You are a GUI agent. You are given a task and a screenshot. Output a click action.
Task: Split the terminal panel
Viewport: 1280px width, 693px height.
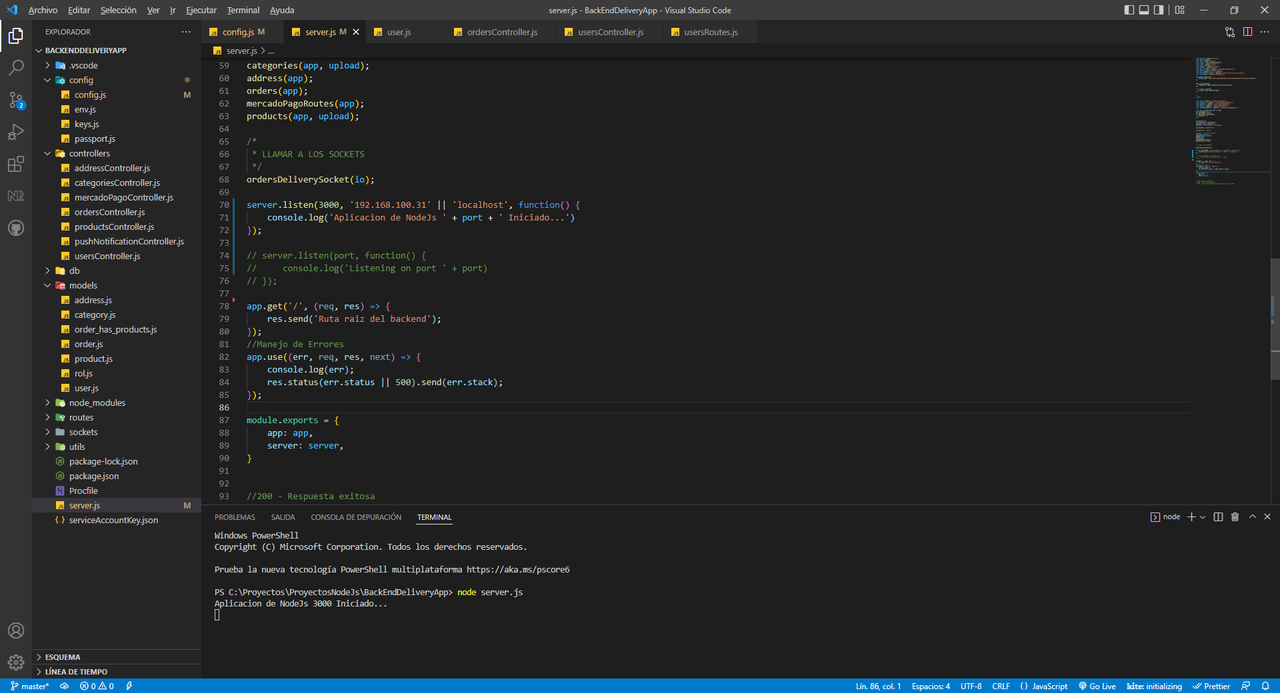click(x=1218, y=517)
